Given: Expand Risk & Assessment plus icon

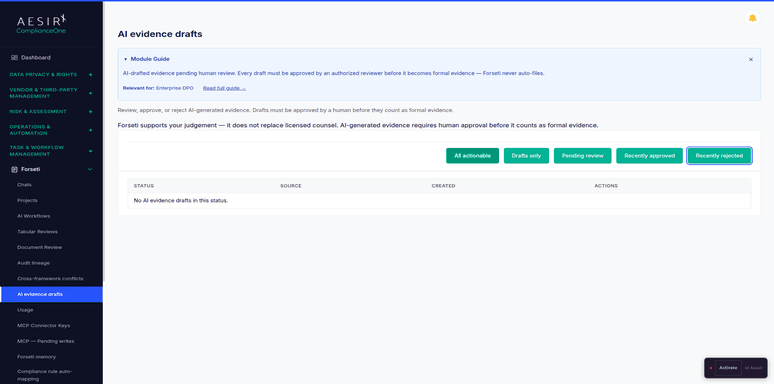Looking at the screenshot, I should point(90,112).
